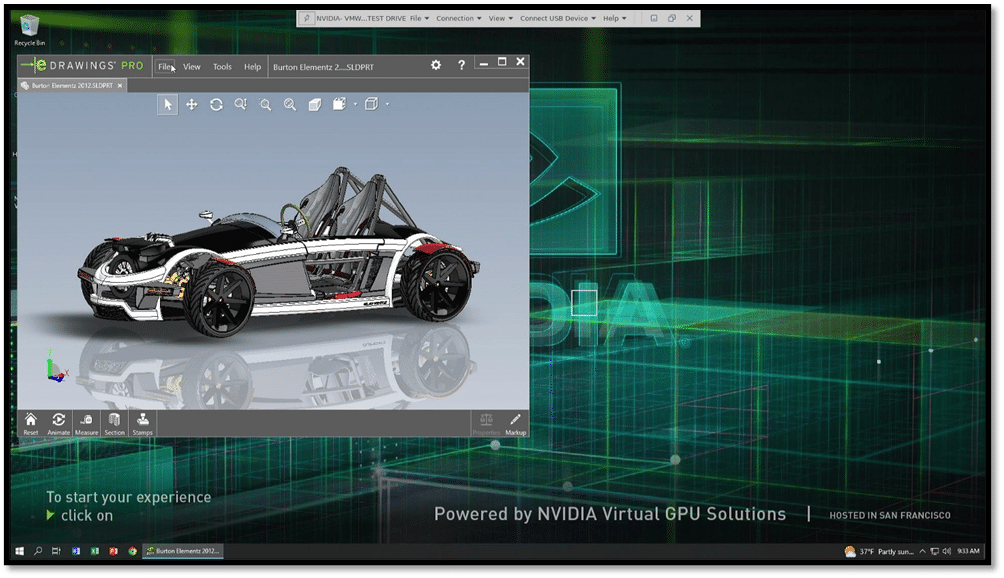The image size is (1004, 578).
Task: Open the Measure tool
Action: 86,424
